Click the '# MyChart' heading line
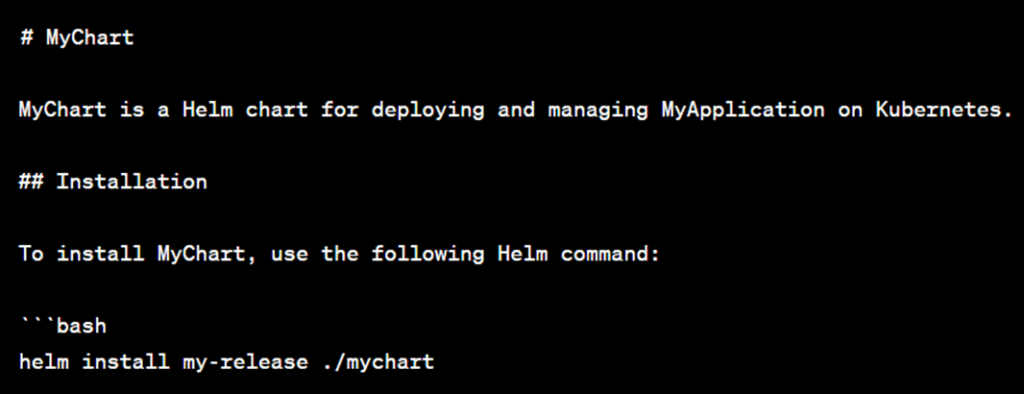Screen dimensions: 1024x394 [76, 37]
